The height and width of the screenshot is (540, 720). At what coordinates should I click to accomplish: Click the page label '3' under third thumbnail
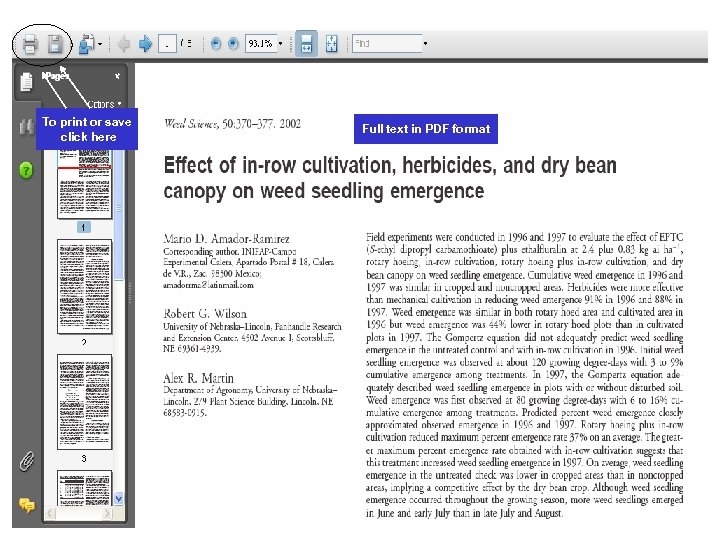pos(84,458)
